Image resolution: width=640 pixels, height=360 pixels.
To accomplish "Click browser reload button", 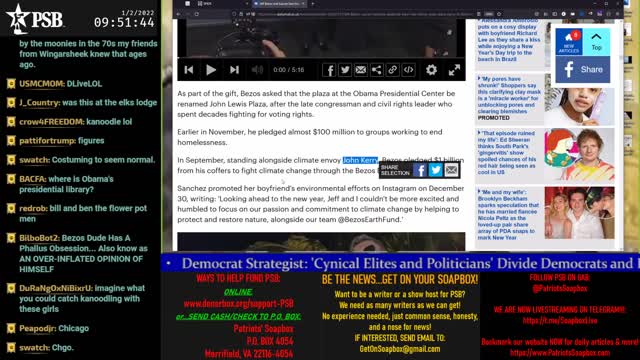I will tap(197, 14).
